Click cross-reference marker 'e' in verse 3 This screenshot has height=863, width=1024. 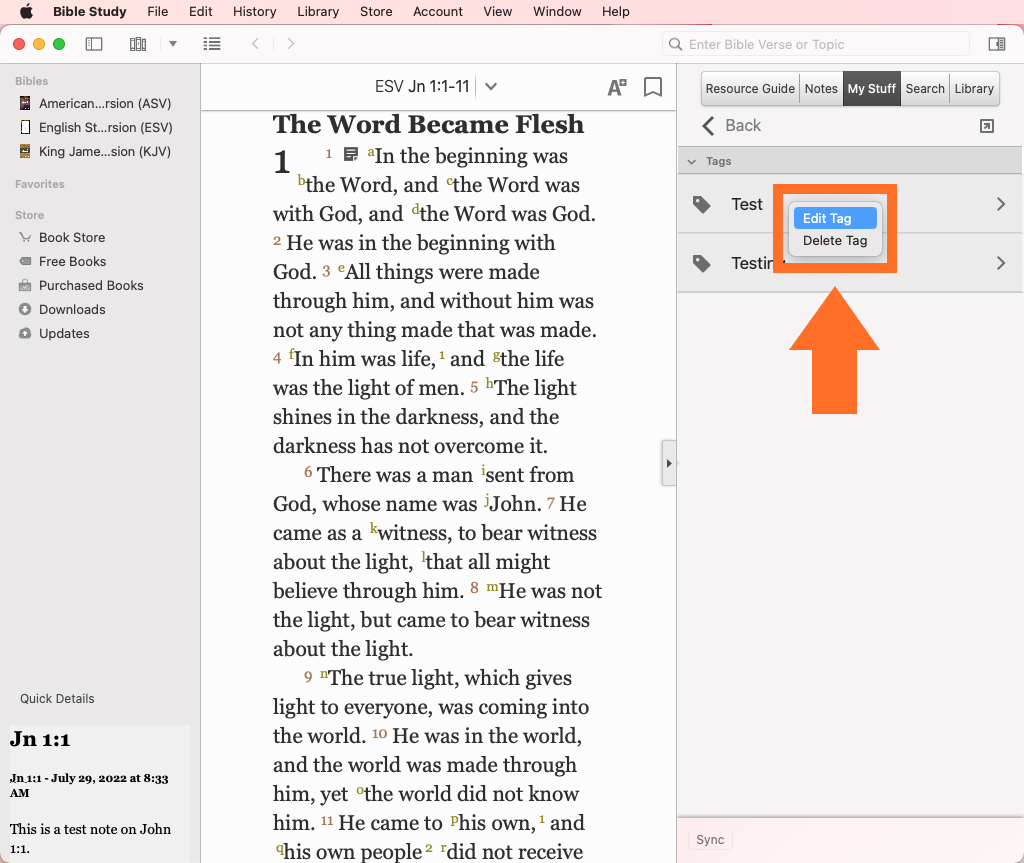pos(341,267)
